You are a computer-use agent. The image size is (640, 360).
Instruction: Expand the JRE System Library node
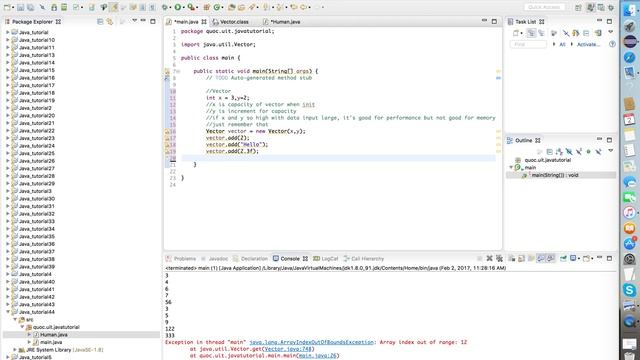coord(15,350)
